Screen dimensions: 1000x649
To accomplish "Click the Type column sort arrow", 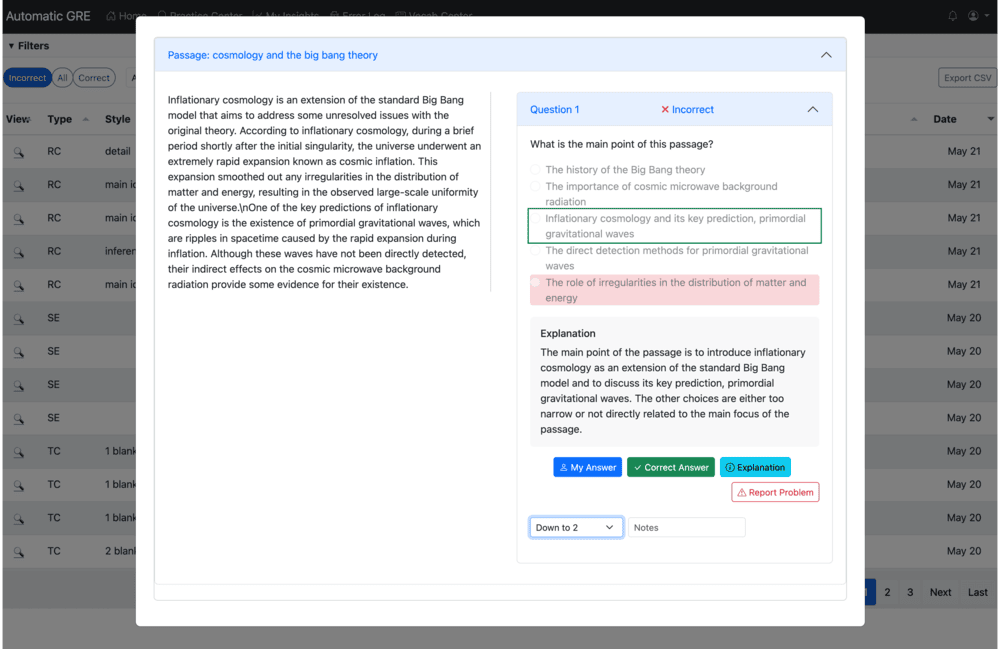I will click(85, 119).
